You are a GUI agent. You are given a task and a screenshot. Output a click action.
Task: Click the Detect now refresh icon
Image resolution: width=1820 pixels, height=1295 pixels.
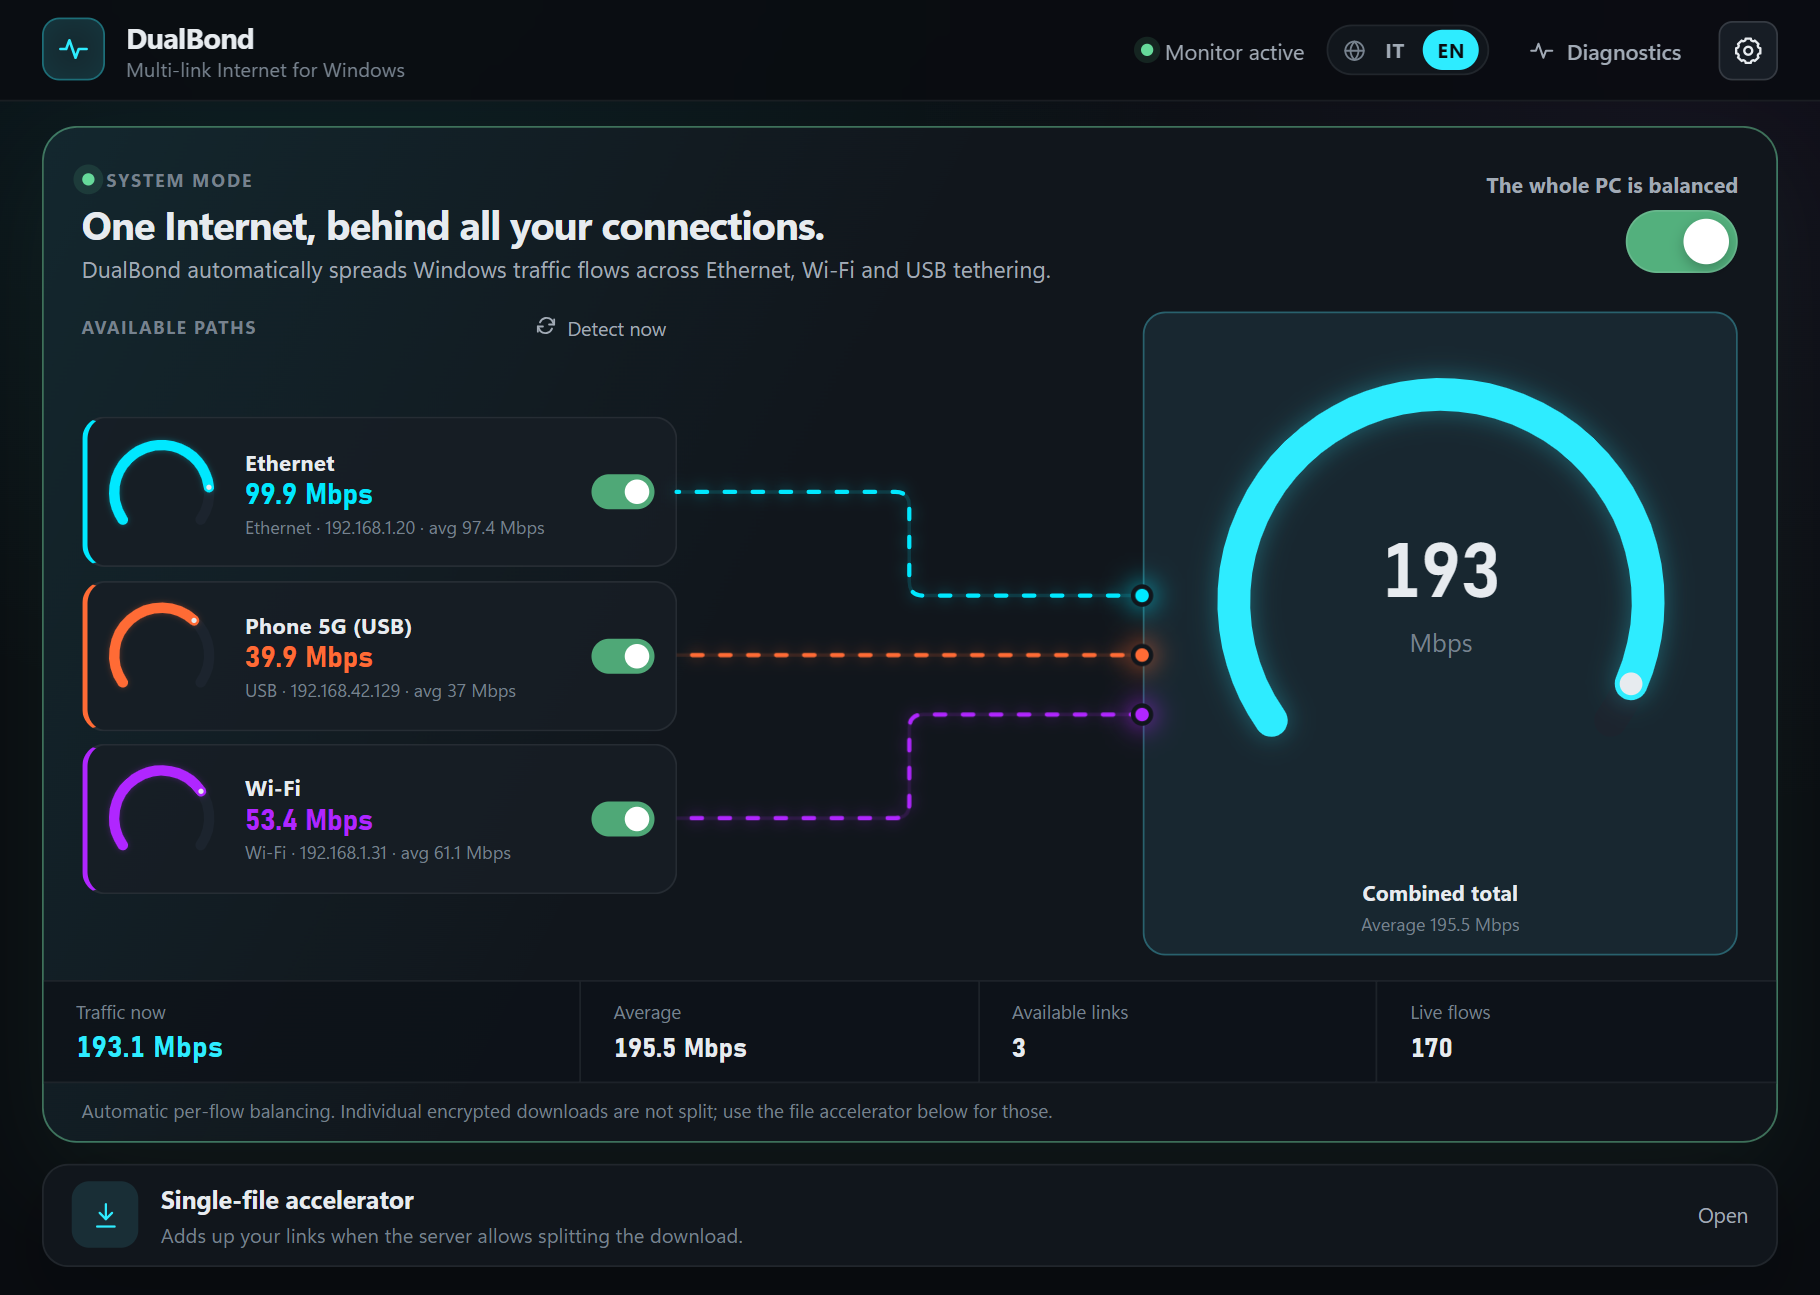[x=545, y=326]
